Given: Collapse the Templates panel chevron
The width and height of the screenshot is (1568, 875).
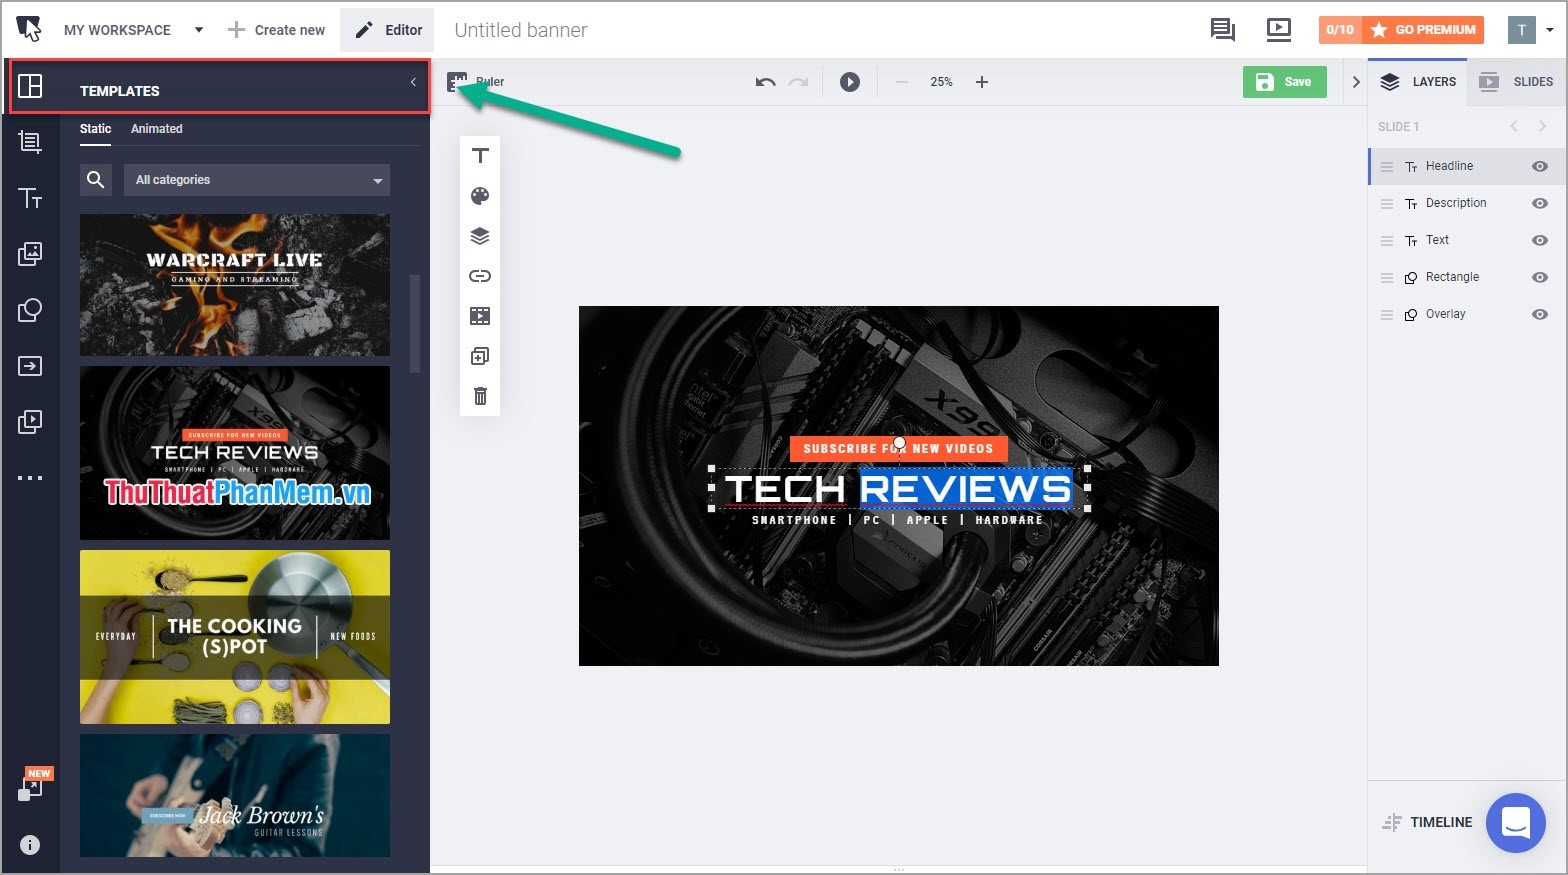Looking at the screenshot, I should [413, 82].
